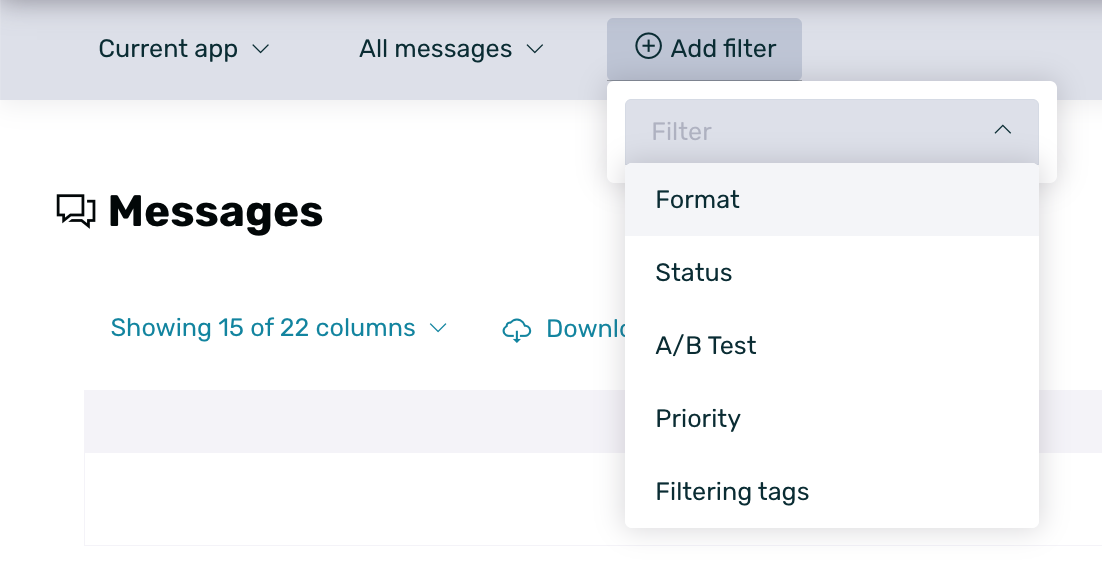Click the chevron next to Current app

click(x=261, y=49)
